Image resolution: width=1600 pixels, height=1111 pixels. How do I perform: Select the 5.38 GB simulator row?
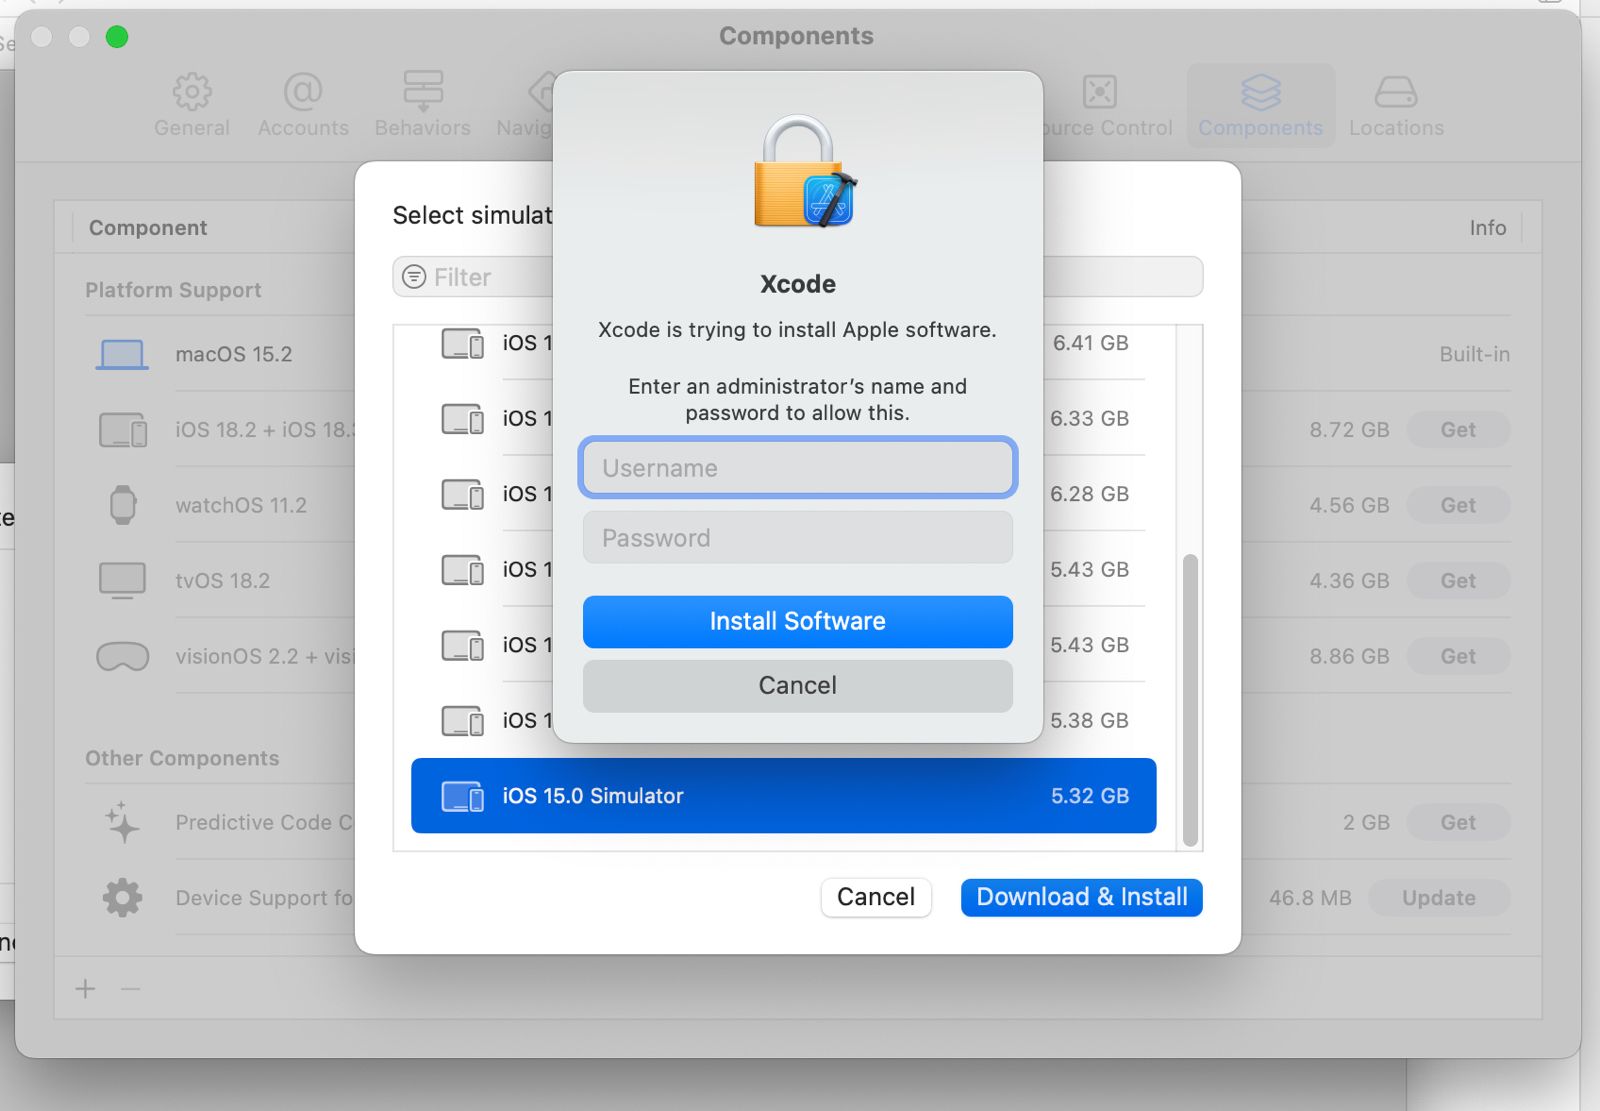[x=783, y=720]
